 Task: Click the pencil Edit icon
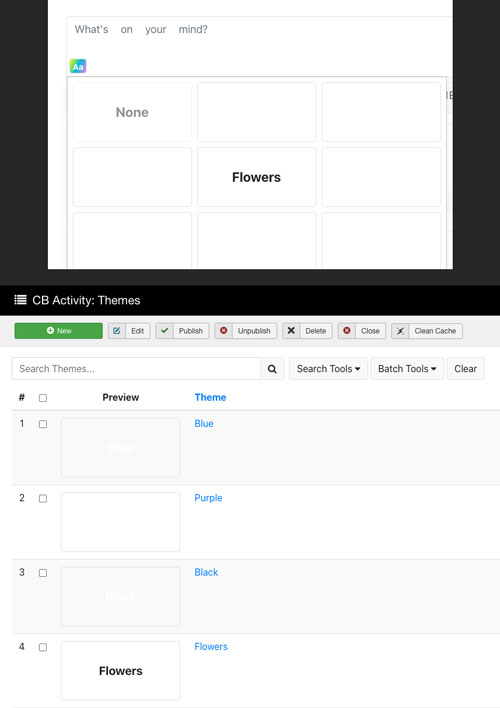[x=117, y=331]
